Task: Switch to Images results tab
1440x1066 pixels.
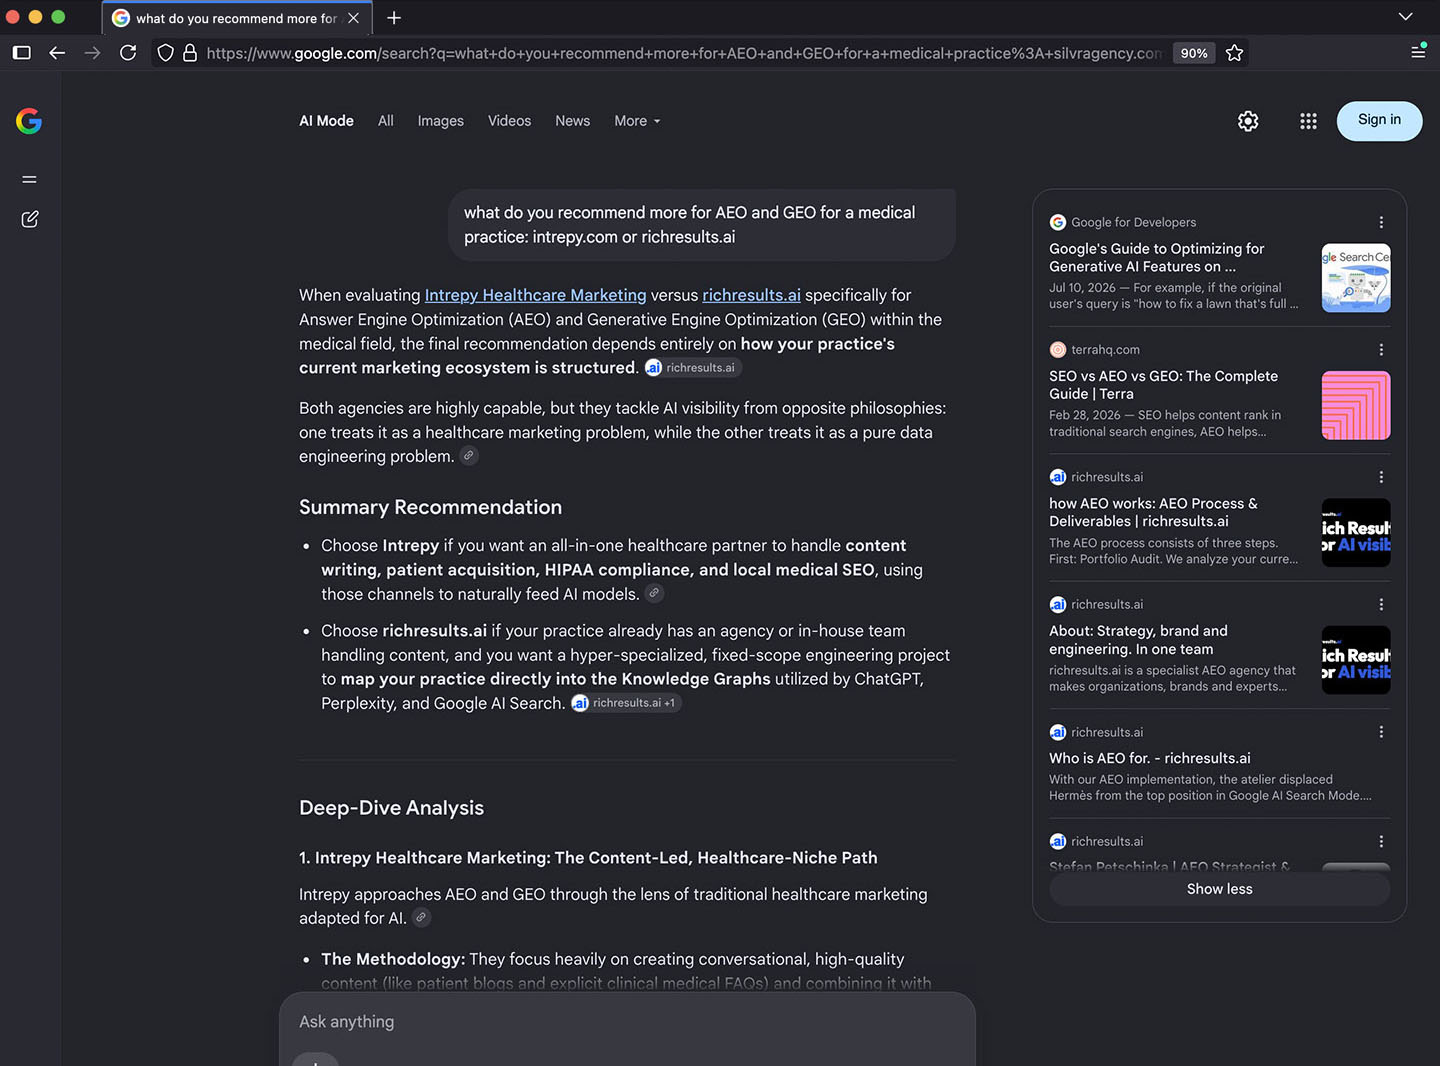Action: click(441, 121)
